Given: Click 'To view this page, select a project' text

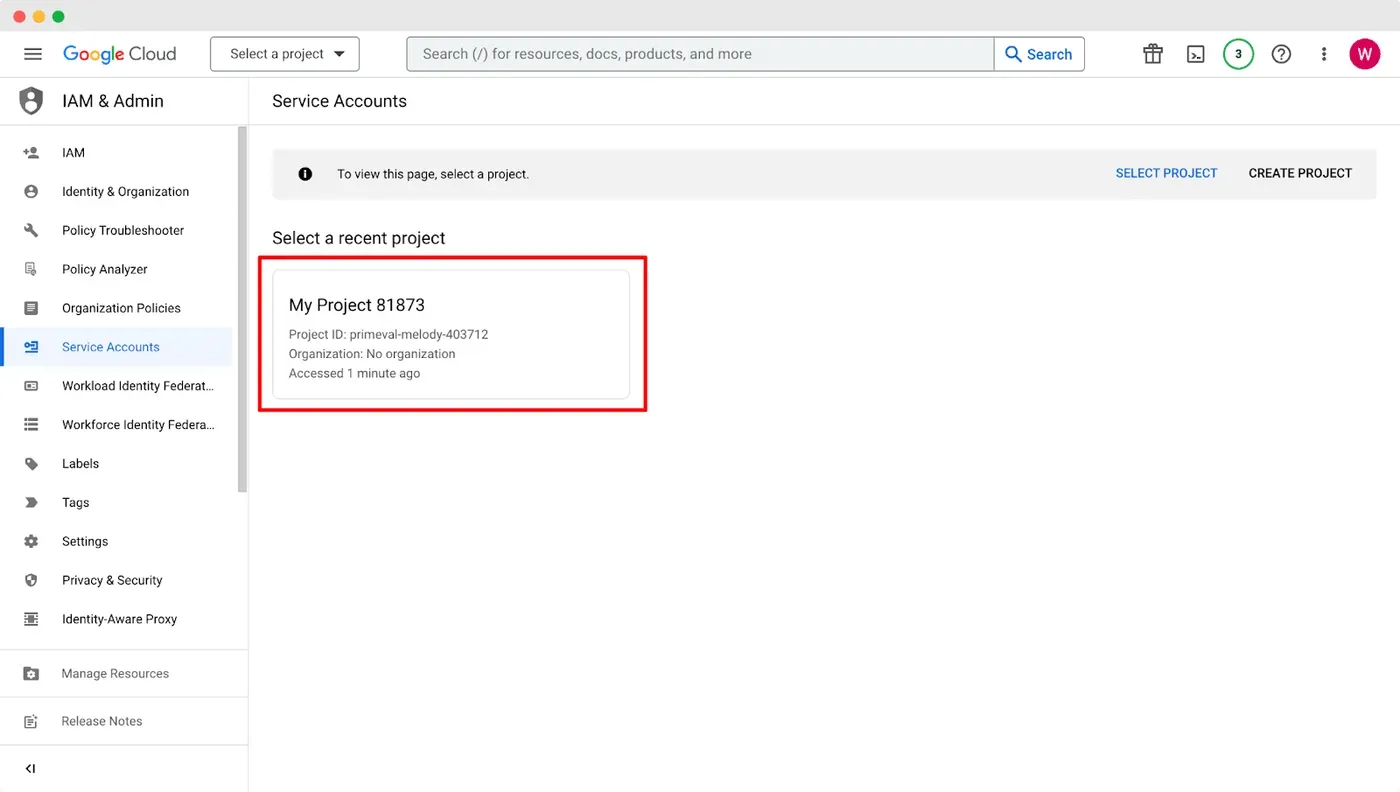Looking at the screenshot, I should coord(433,174).
